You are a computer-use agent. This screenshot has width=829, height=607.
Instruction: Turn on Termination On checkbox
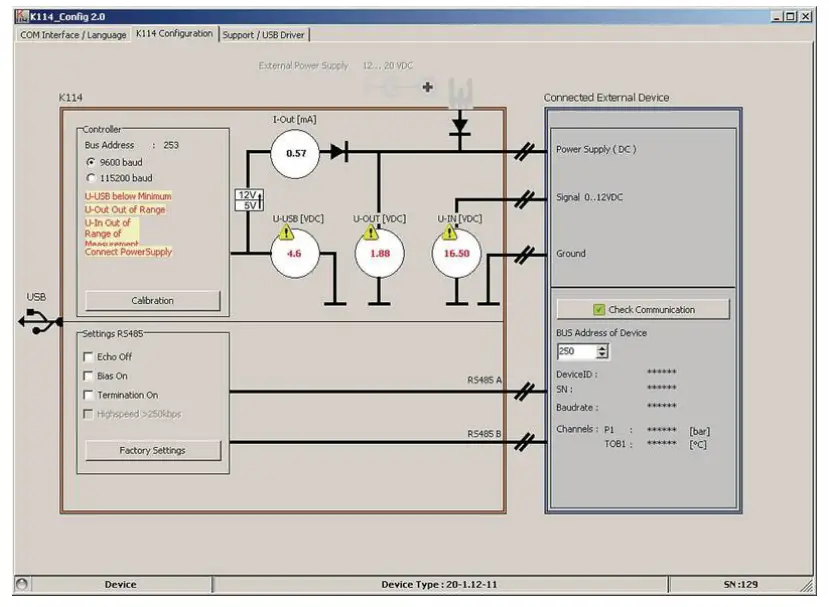click(88, 395)
